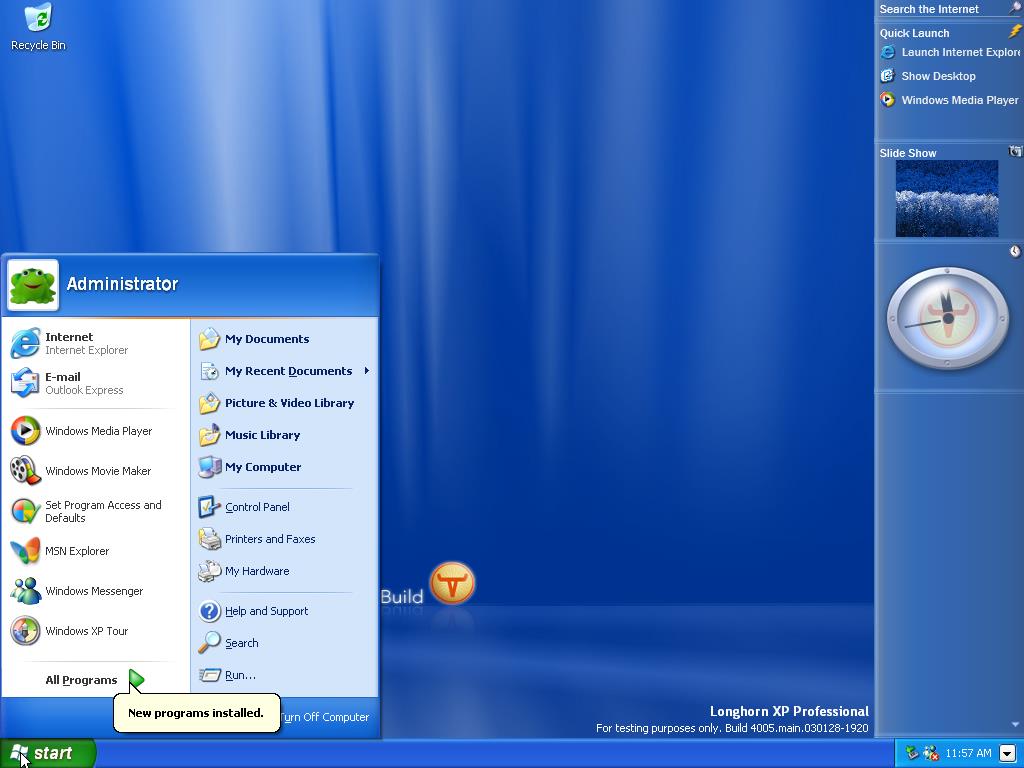
Task: Click the Administrator frog user picture
Action: coord(33,285)
